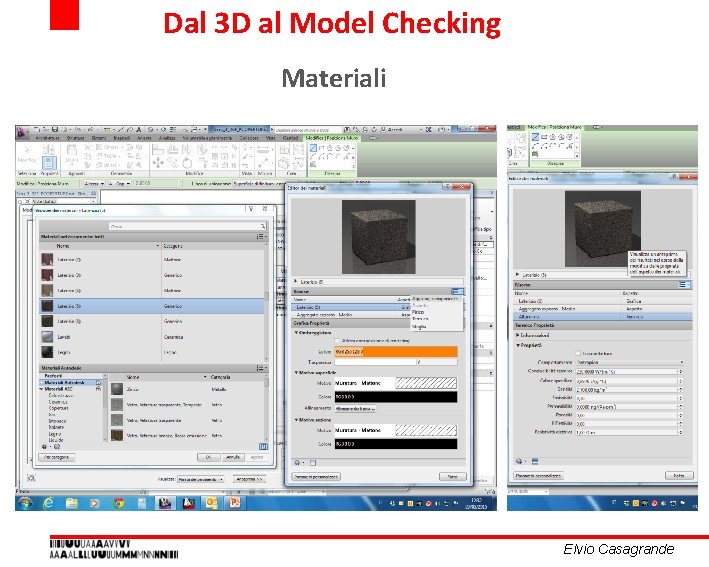Click Annulla in material browser

pos(233,458)
